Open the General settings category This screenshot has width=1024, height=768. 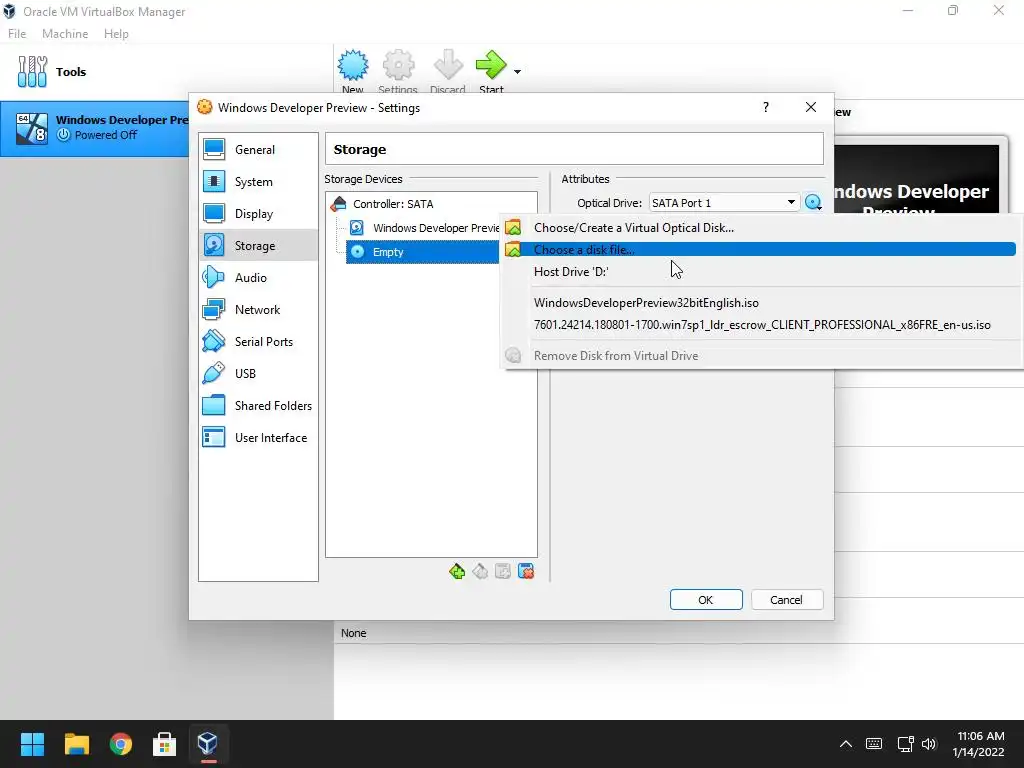[258, 150]
